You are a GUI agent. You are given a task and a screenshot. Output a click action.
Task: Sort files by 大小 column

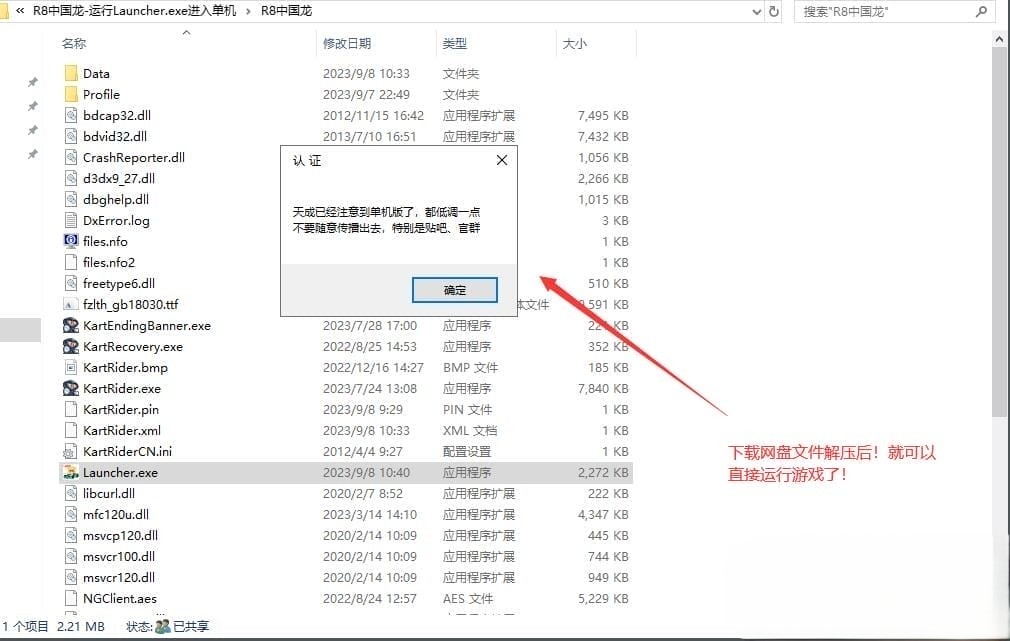point(575,44)
